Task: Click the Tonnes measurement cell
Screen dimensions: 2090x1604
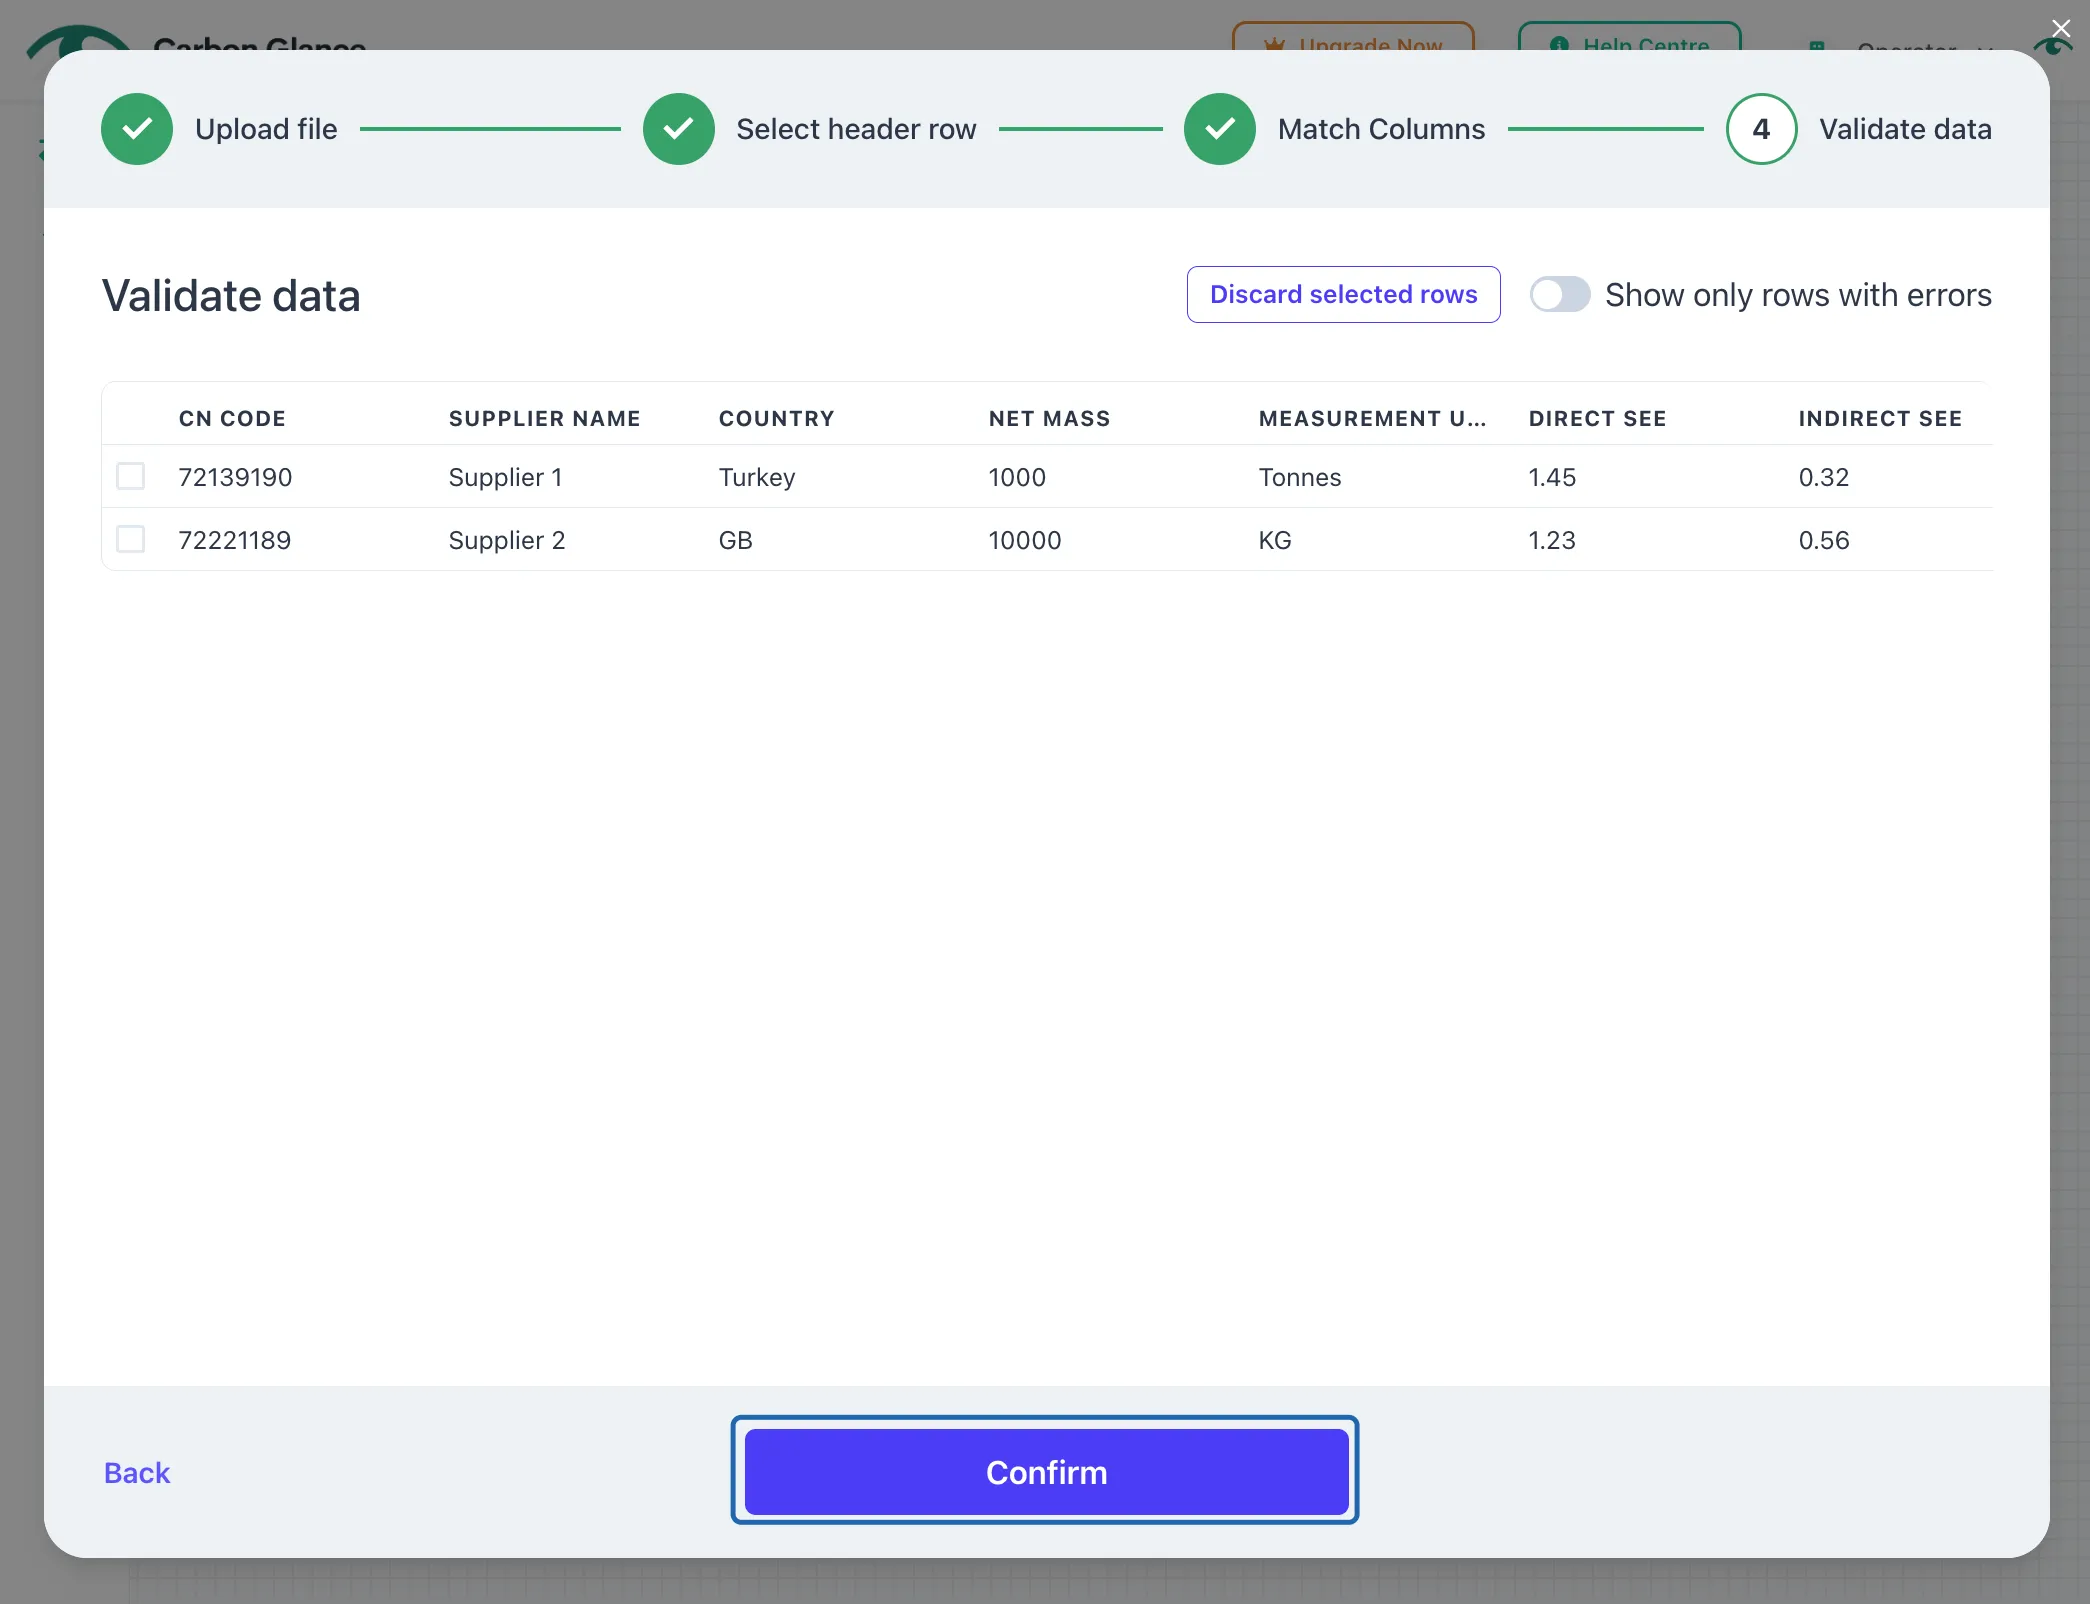Action: coord(1300,477)
